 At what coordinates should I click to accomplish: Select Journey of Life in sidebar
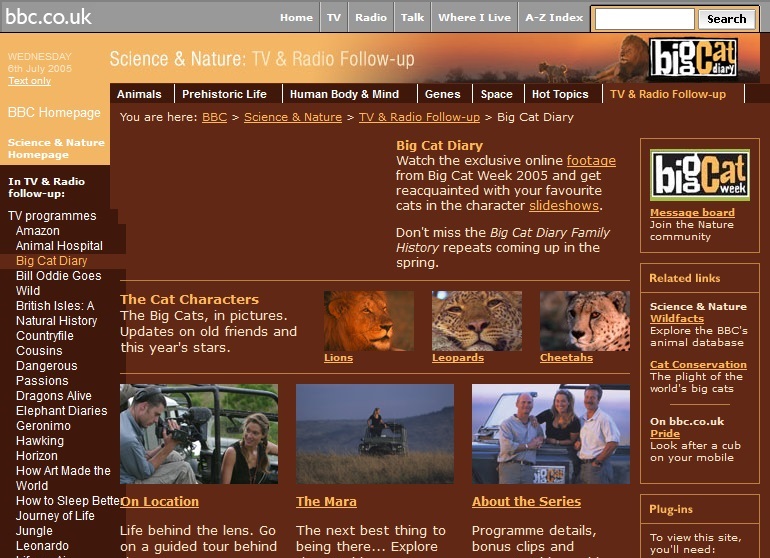pyautogui.click(x=55, y=516)
